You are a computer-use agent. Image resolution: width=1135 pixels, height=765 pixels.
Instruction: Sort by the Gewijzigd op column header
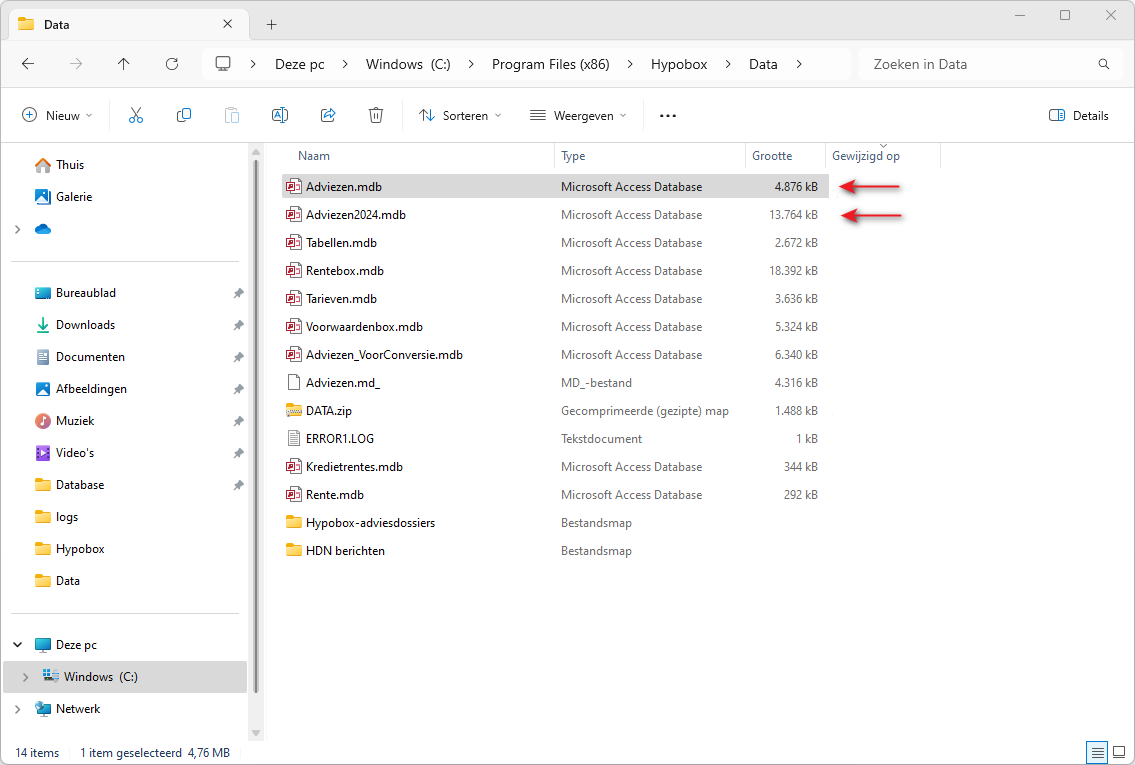[x=866, y=156]
